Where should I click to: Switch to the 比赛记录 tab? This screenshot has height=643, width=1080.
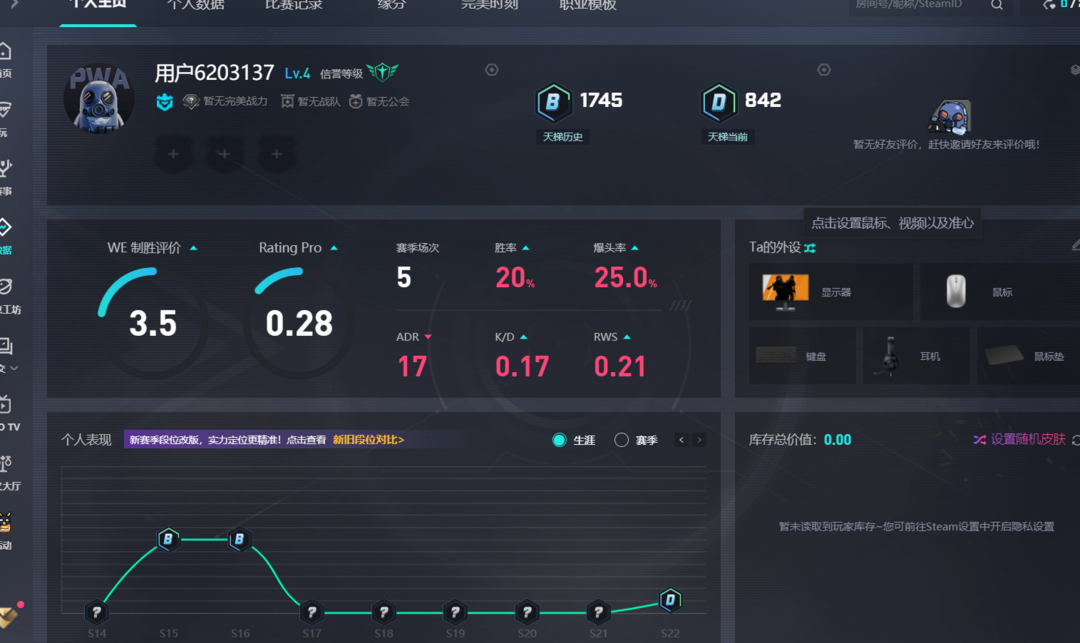click(x=293, y=5)
